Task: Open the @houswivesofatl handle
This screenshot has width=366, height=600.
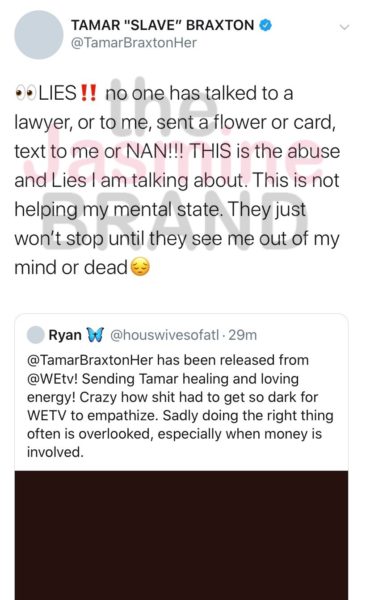Action: 165,335
